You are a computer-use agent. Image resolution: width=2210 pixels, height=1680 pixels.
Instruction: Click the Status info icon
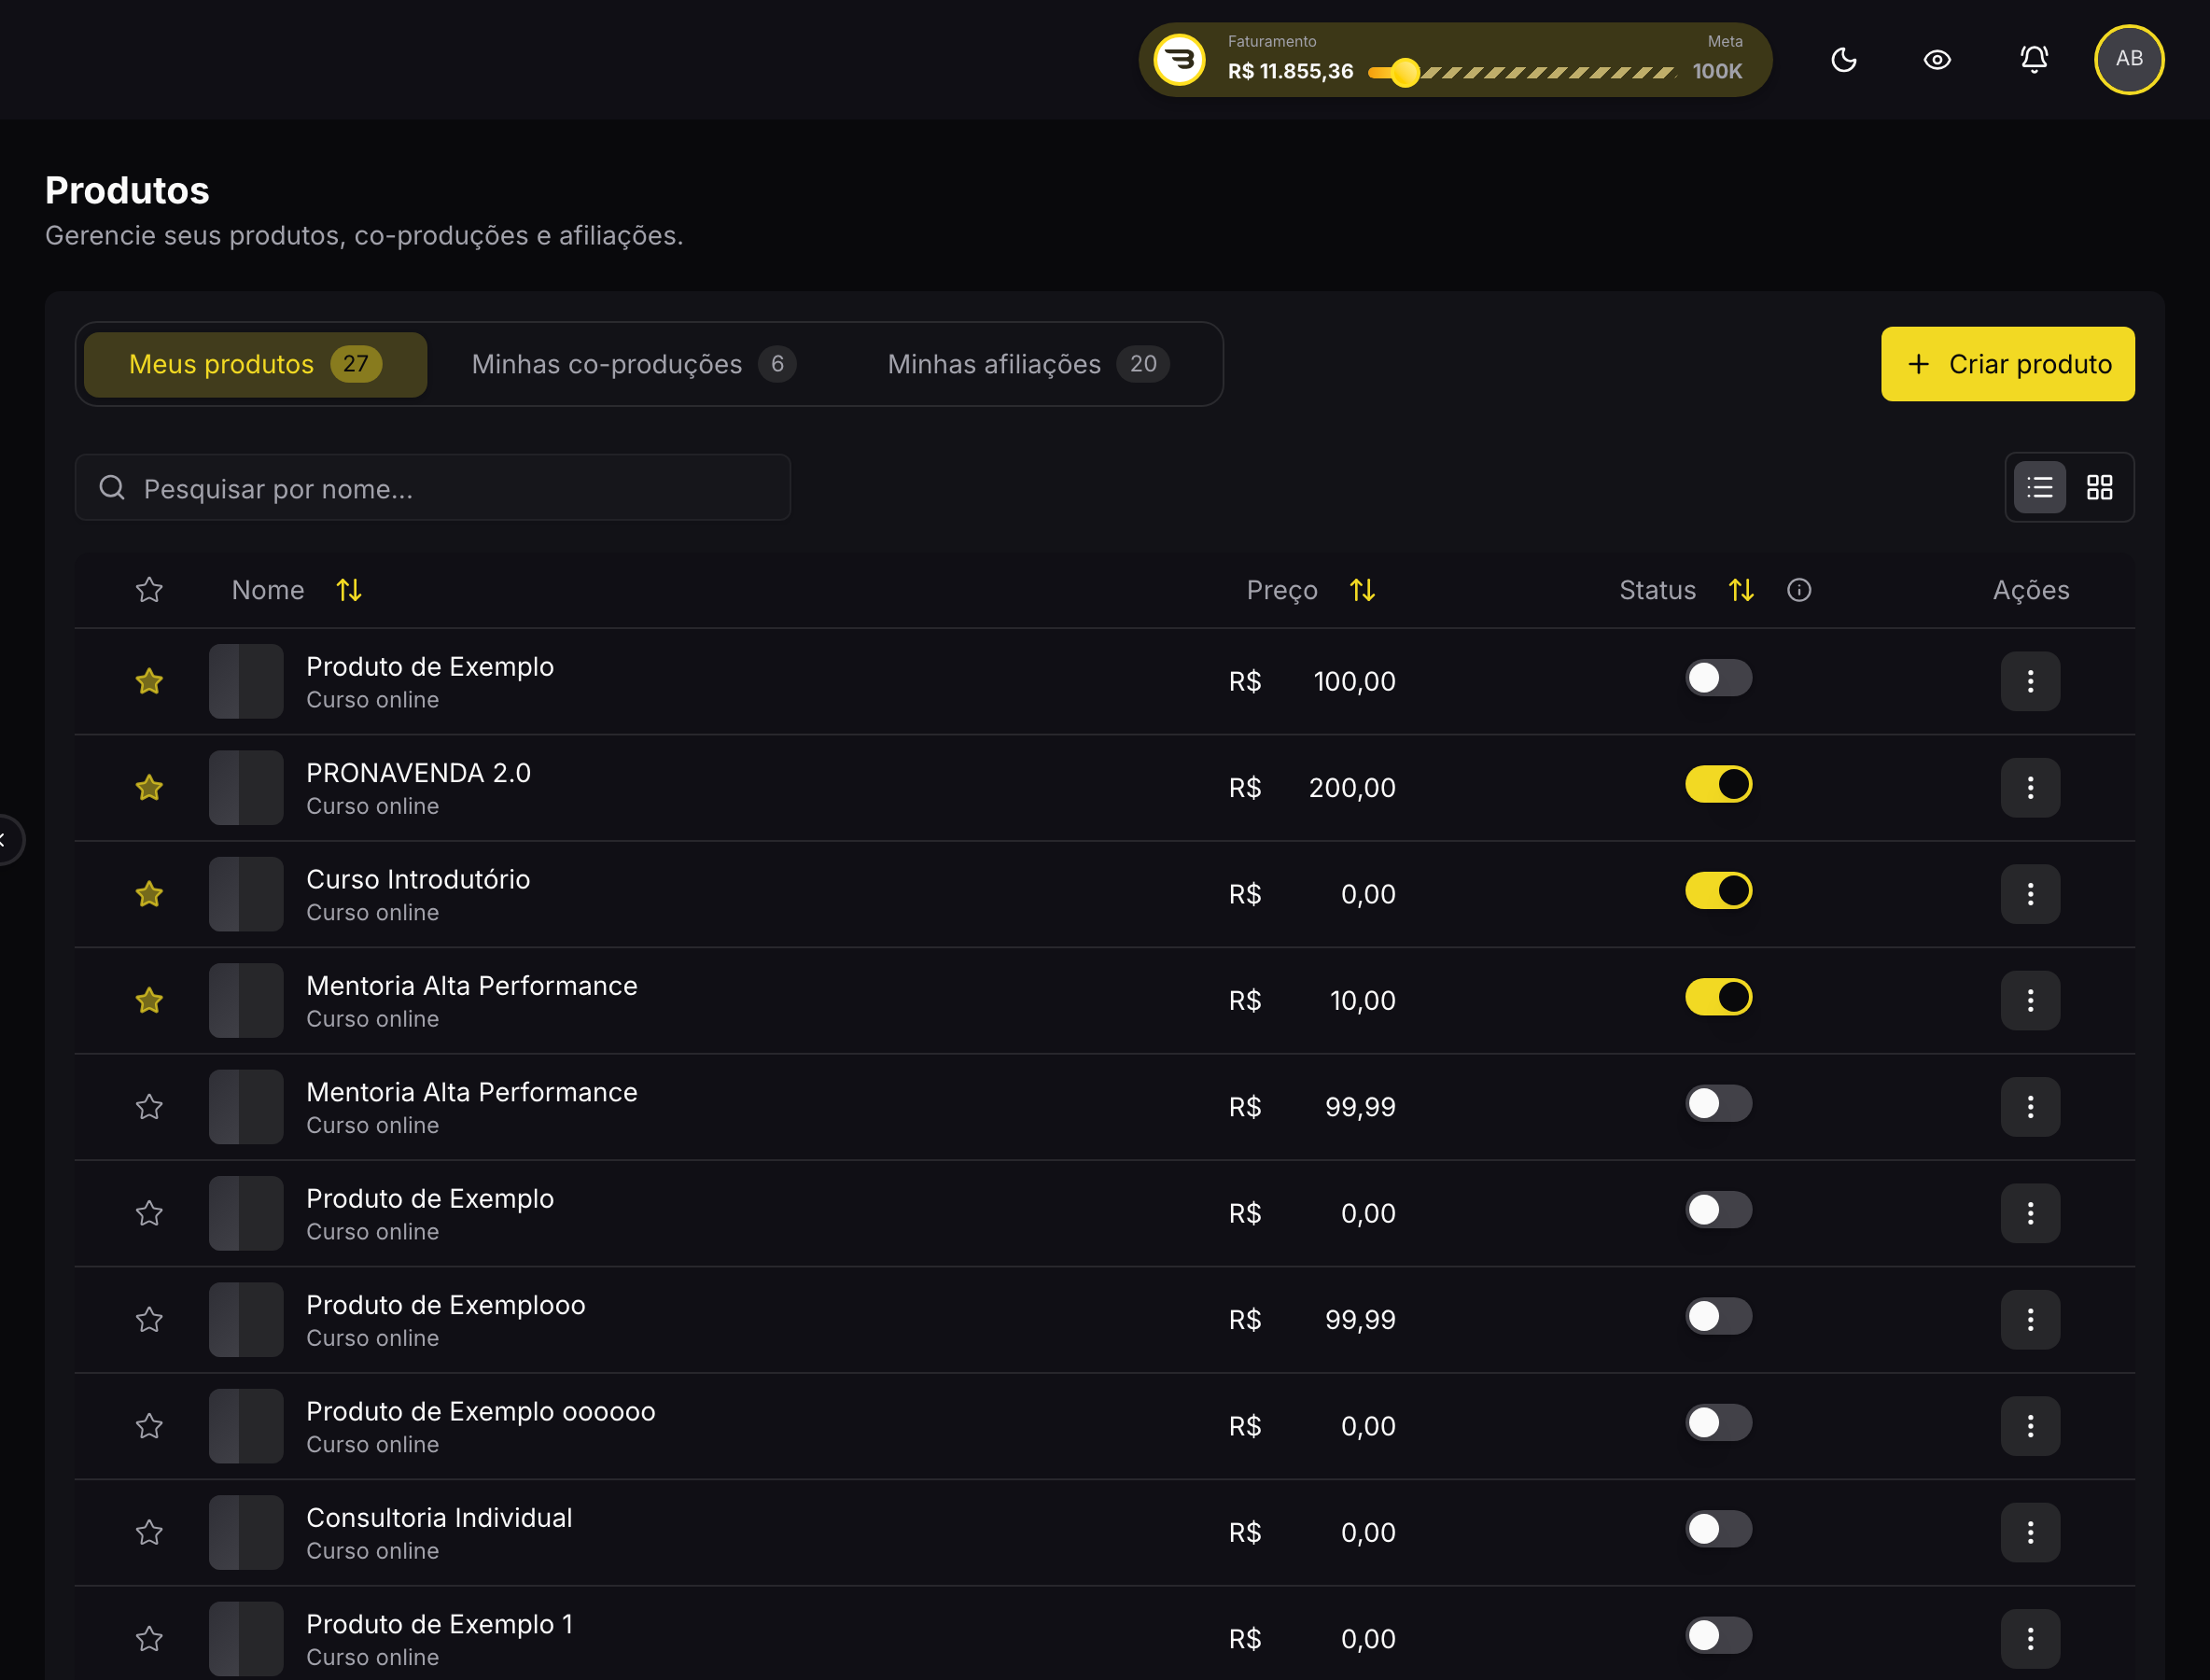tap(1799, 590)
